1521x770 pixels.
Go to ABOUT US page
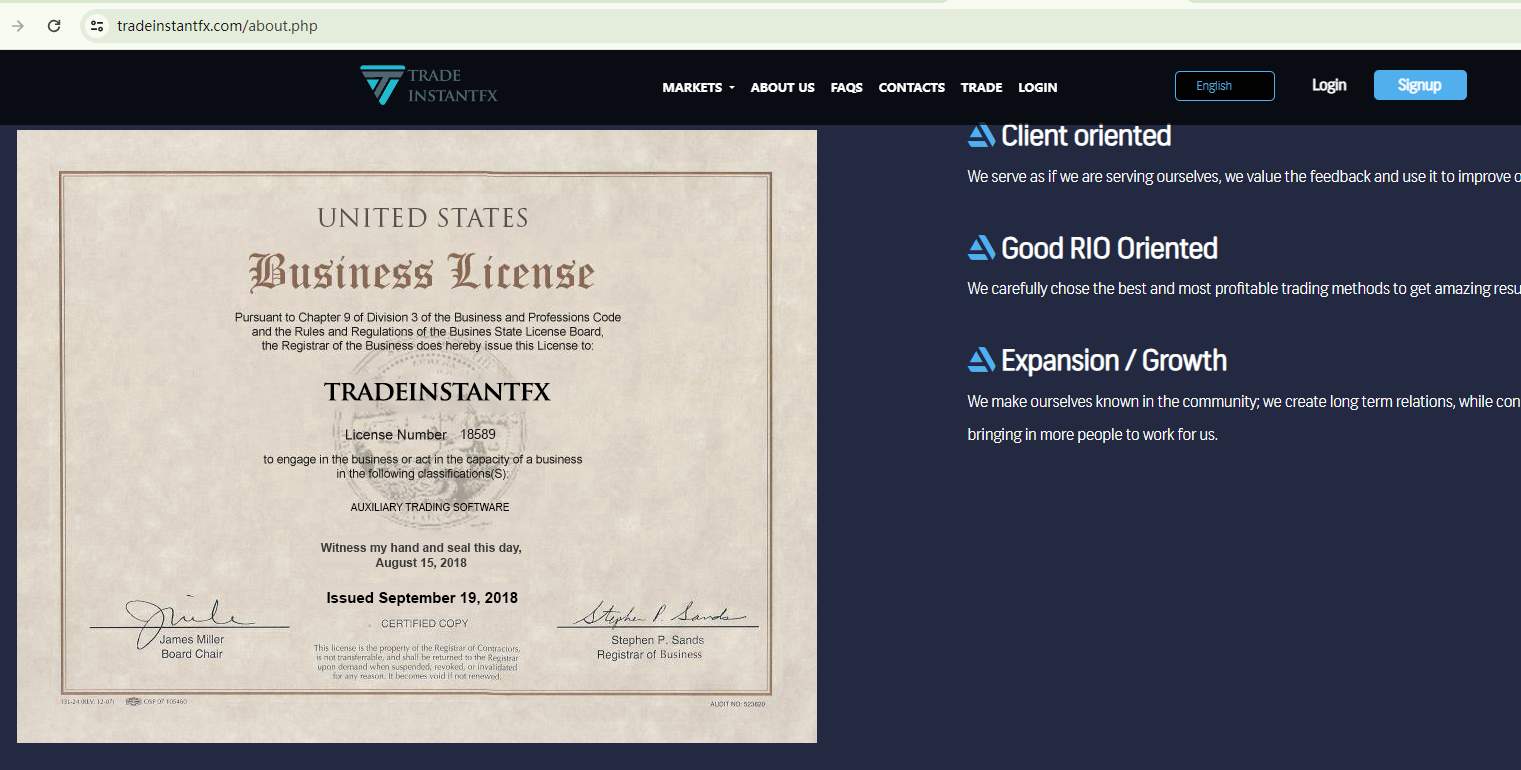tap(782, 88)
